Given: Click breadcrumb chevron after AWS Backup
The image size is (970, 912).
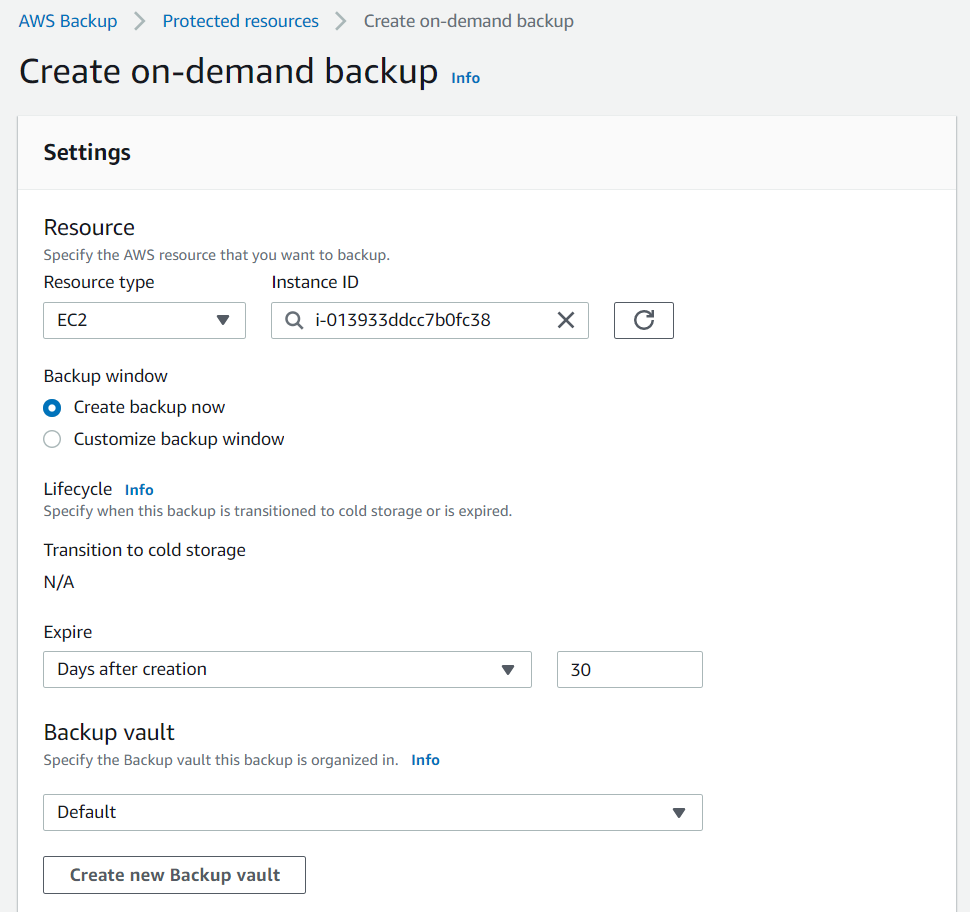Looking at the screenshot, I should coord(140,22).
